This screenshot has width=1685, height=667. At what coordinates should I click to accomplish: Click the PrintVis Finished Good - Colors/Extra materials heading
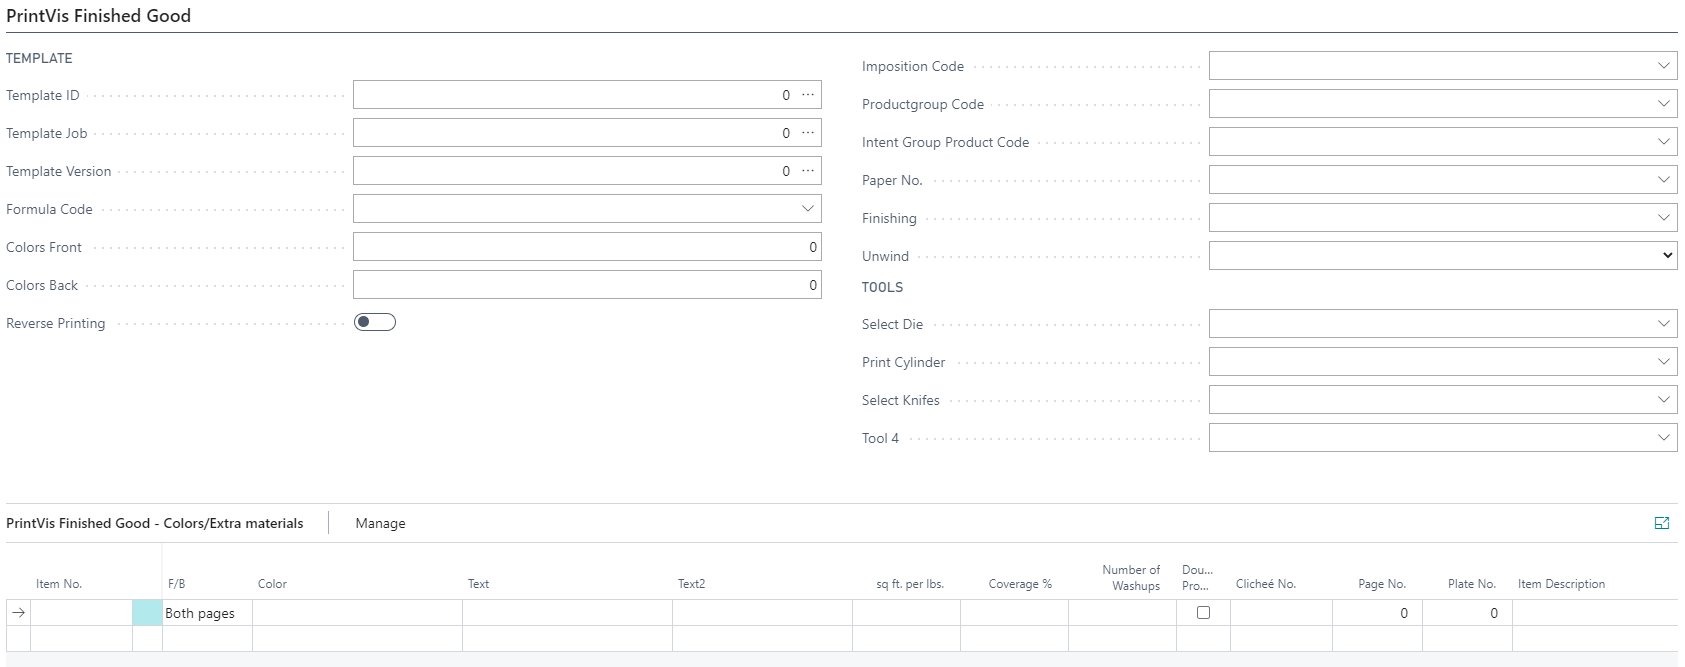(155, 523)
